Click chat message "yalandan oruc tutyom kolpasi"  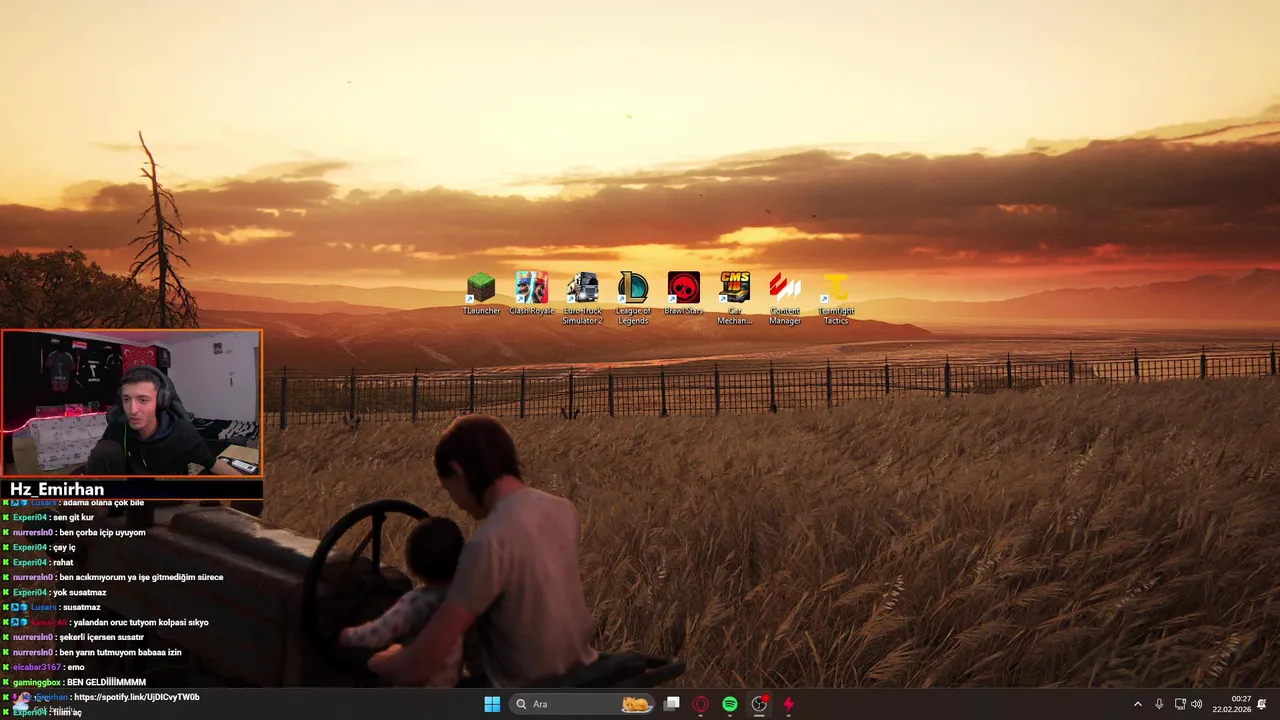[141, 622]
